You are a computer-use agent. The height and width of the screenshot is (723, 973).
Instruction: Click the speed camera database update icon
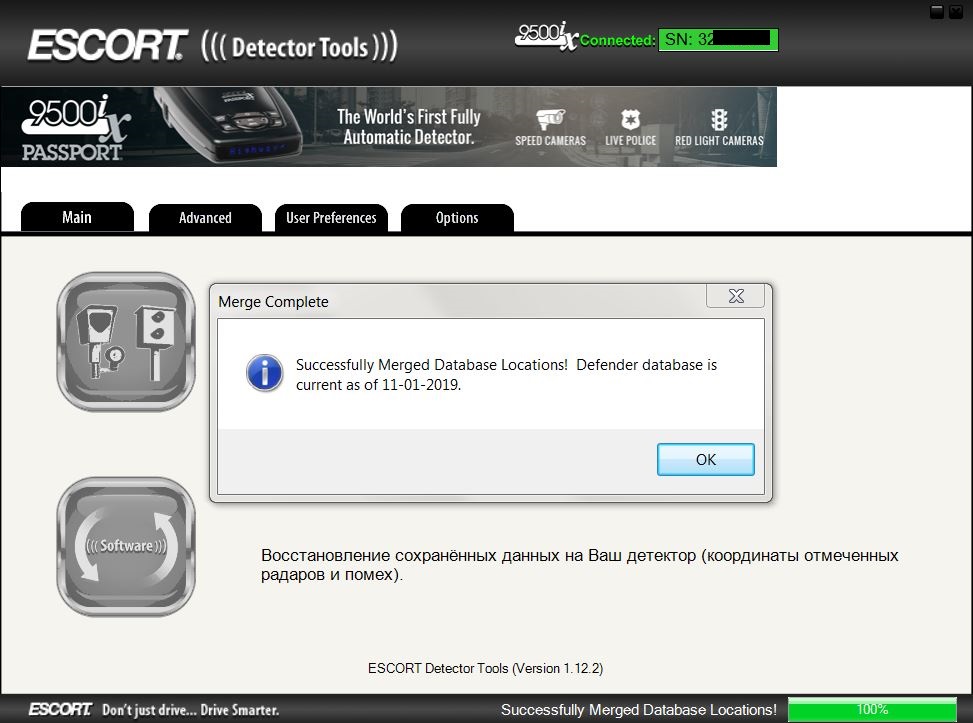pos(126,341)
